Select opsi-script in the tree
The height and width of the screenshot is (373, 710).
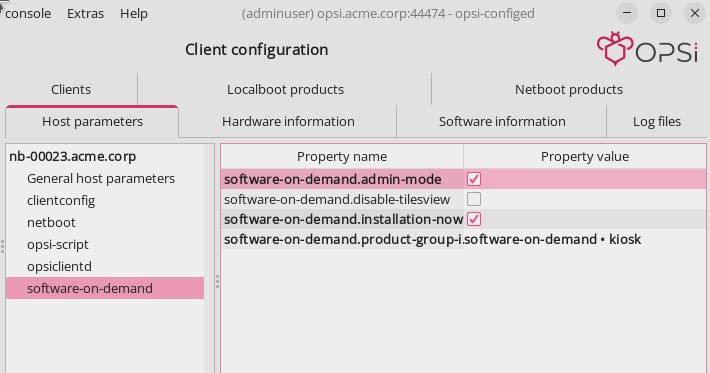tap(58, 244)
